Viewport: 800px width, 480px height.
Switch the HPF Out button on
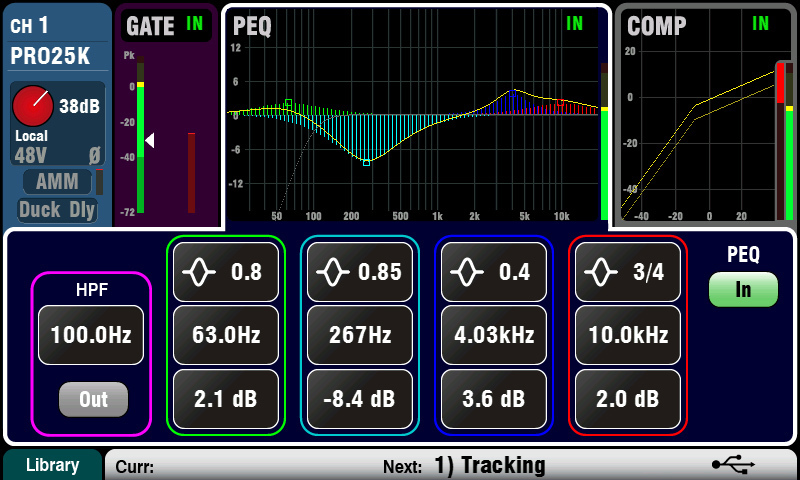[x=92, y=399]
